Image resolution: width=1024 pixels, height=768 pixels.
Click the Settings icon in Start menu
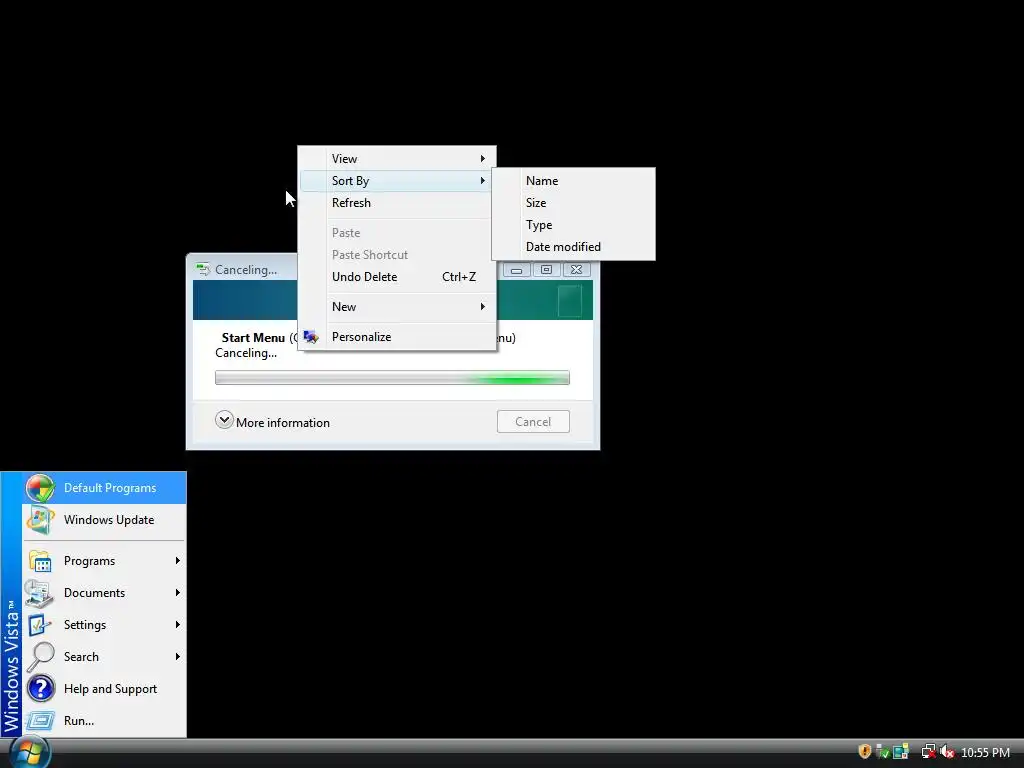tap(39, 625)
